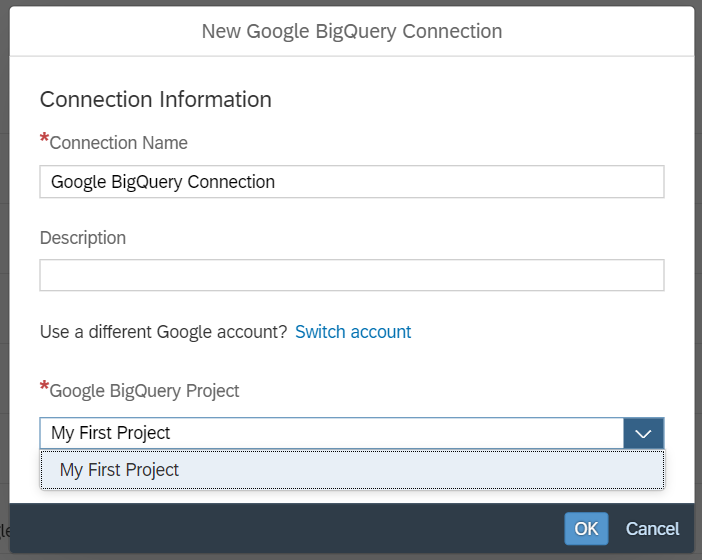Click the empty Description input field

click(x=352, y=275)
